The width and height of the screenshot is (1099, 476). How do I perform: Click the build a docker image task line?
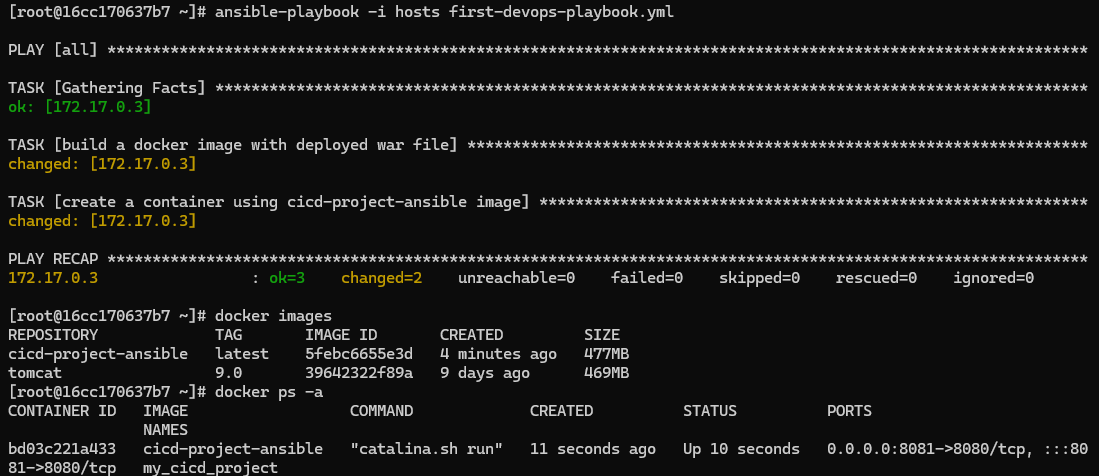point(232,145)
